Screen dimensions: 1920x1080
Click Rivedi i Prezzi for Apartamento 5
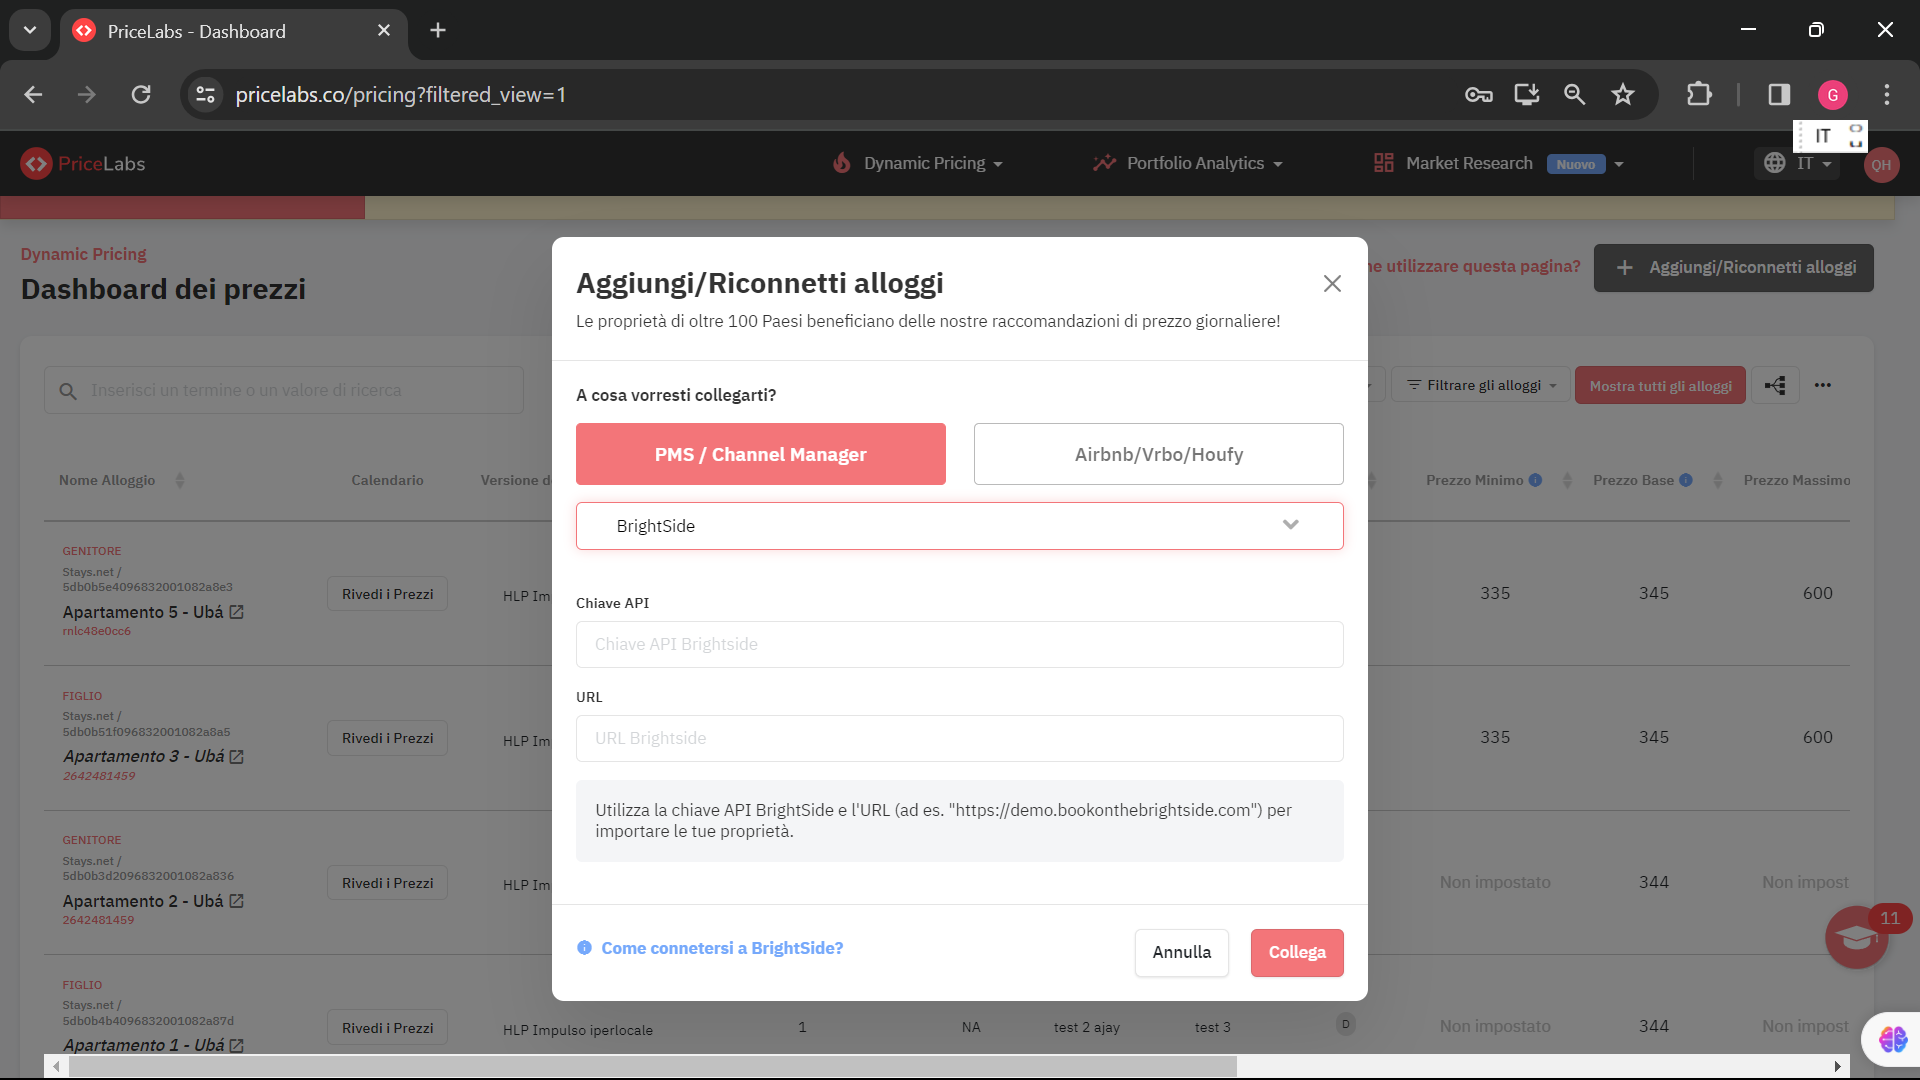[x=387, y=594]
